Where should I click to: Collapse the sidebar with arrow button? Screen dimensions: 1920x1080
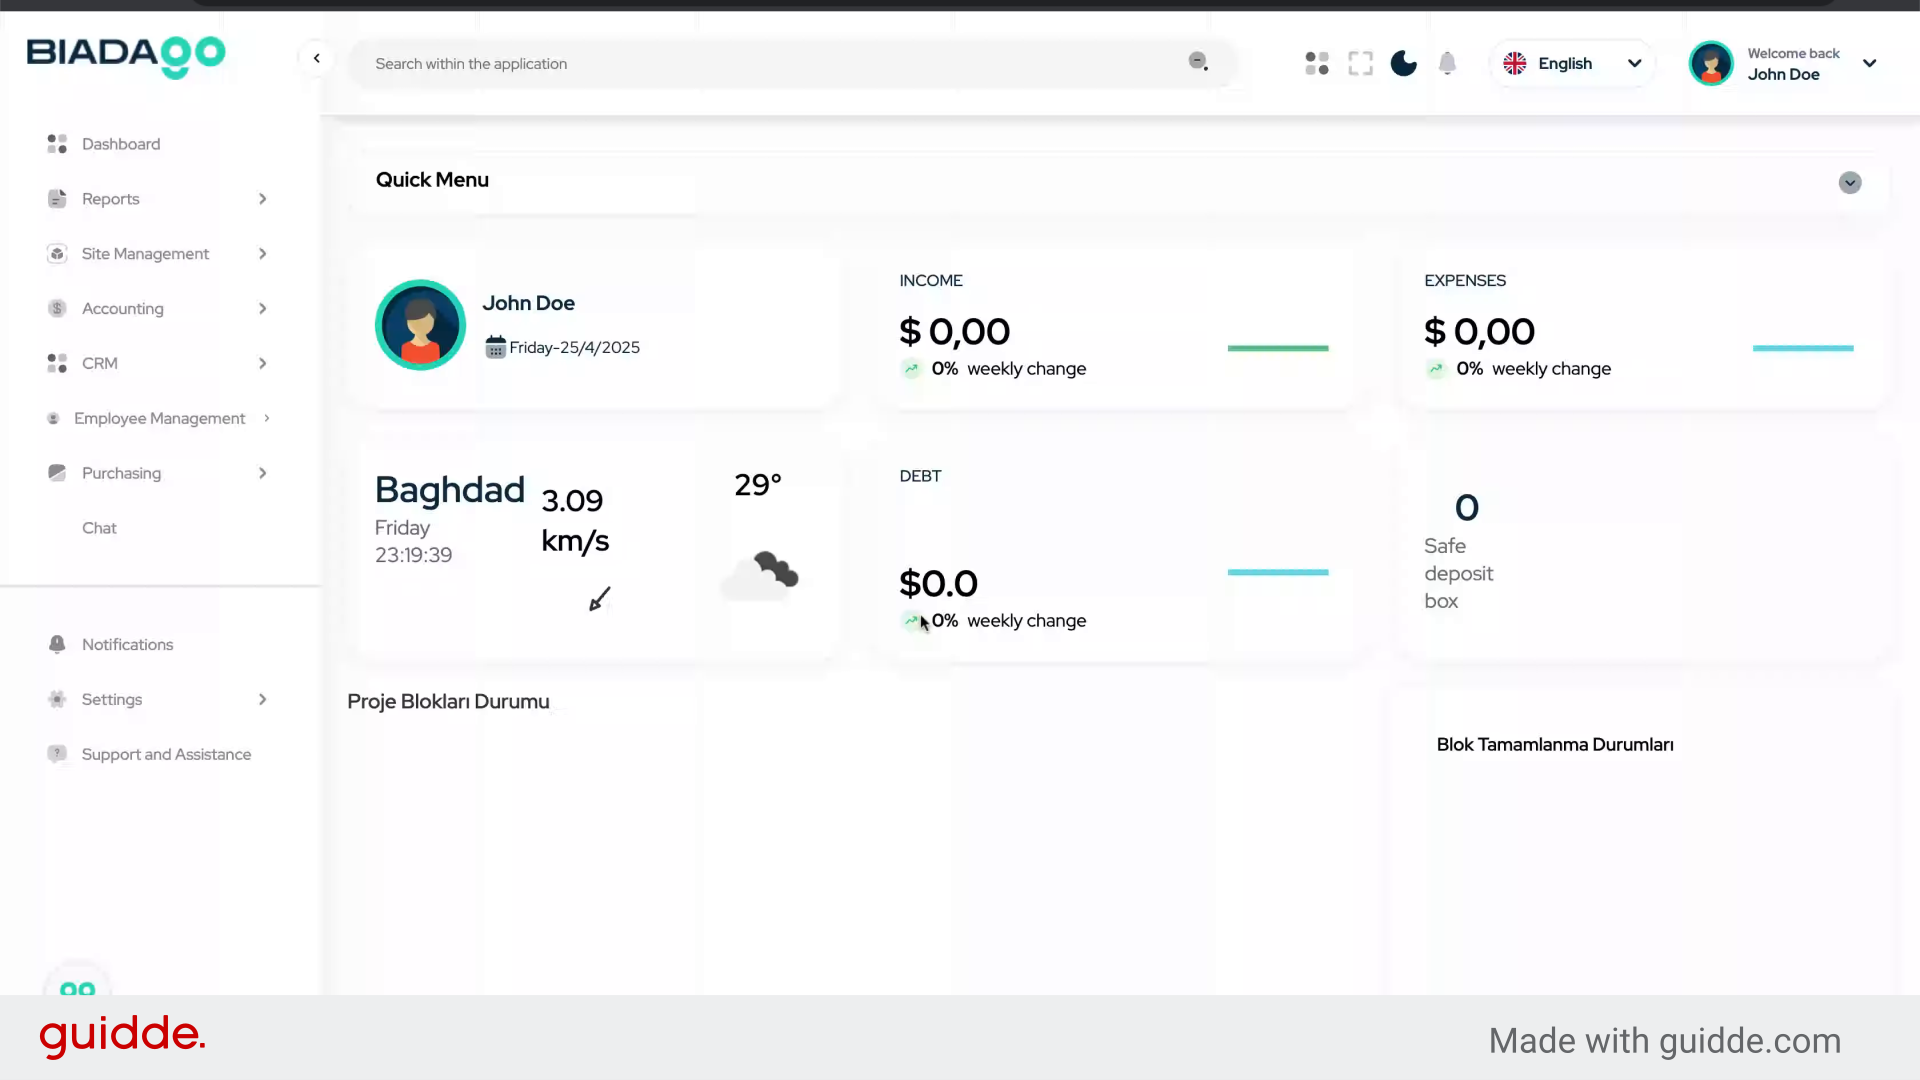click(317, 58)
